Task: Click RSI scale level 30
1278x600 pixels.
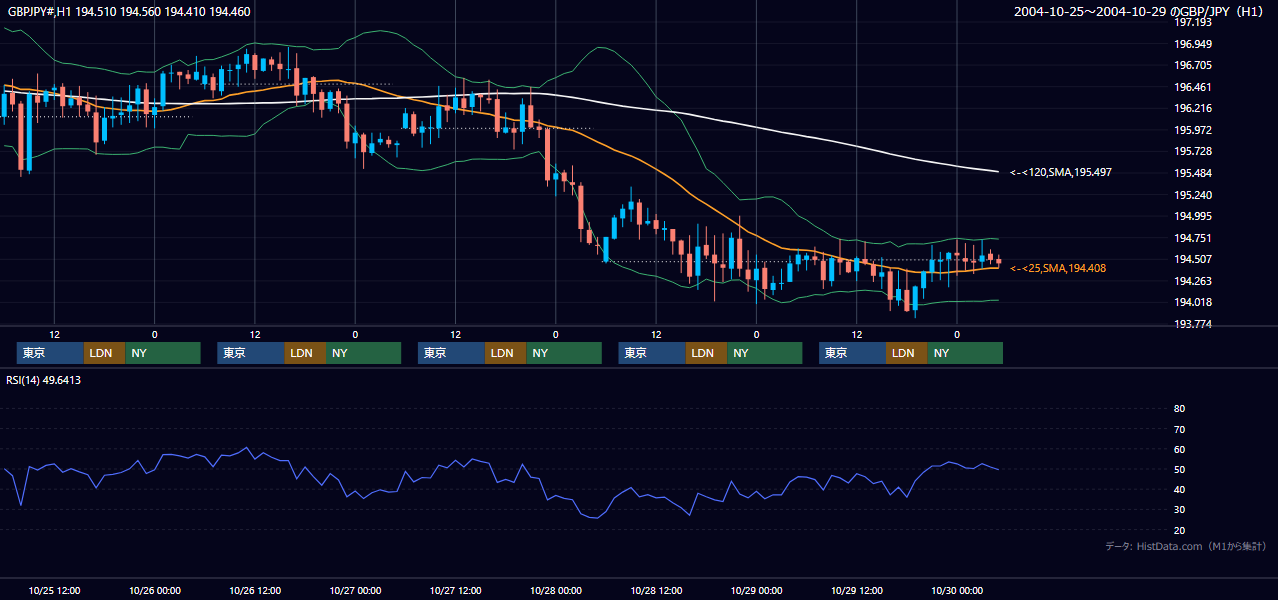Action: click(1179, 510)
